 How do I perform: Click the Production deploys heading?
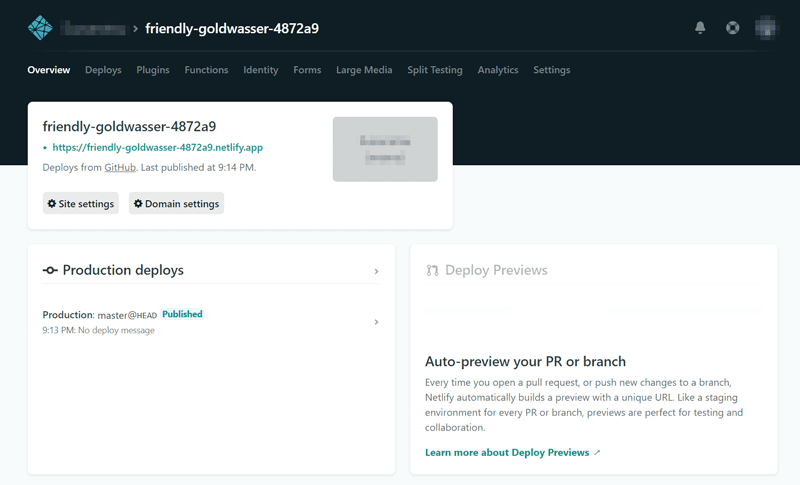(x=123, y=270)
